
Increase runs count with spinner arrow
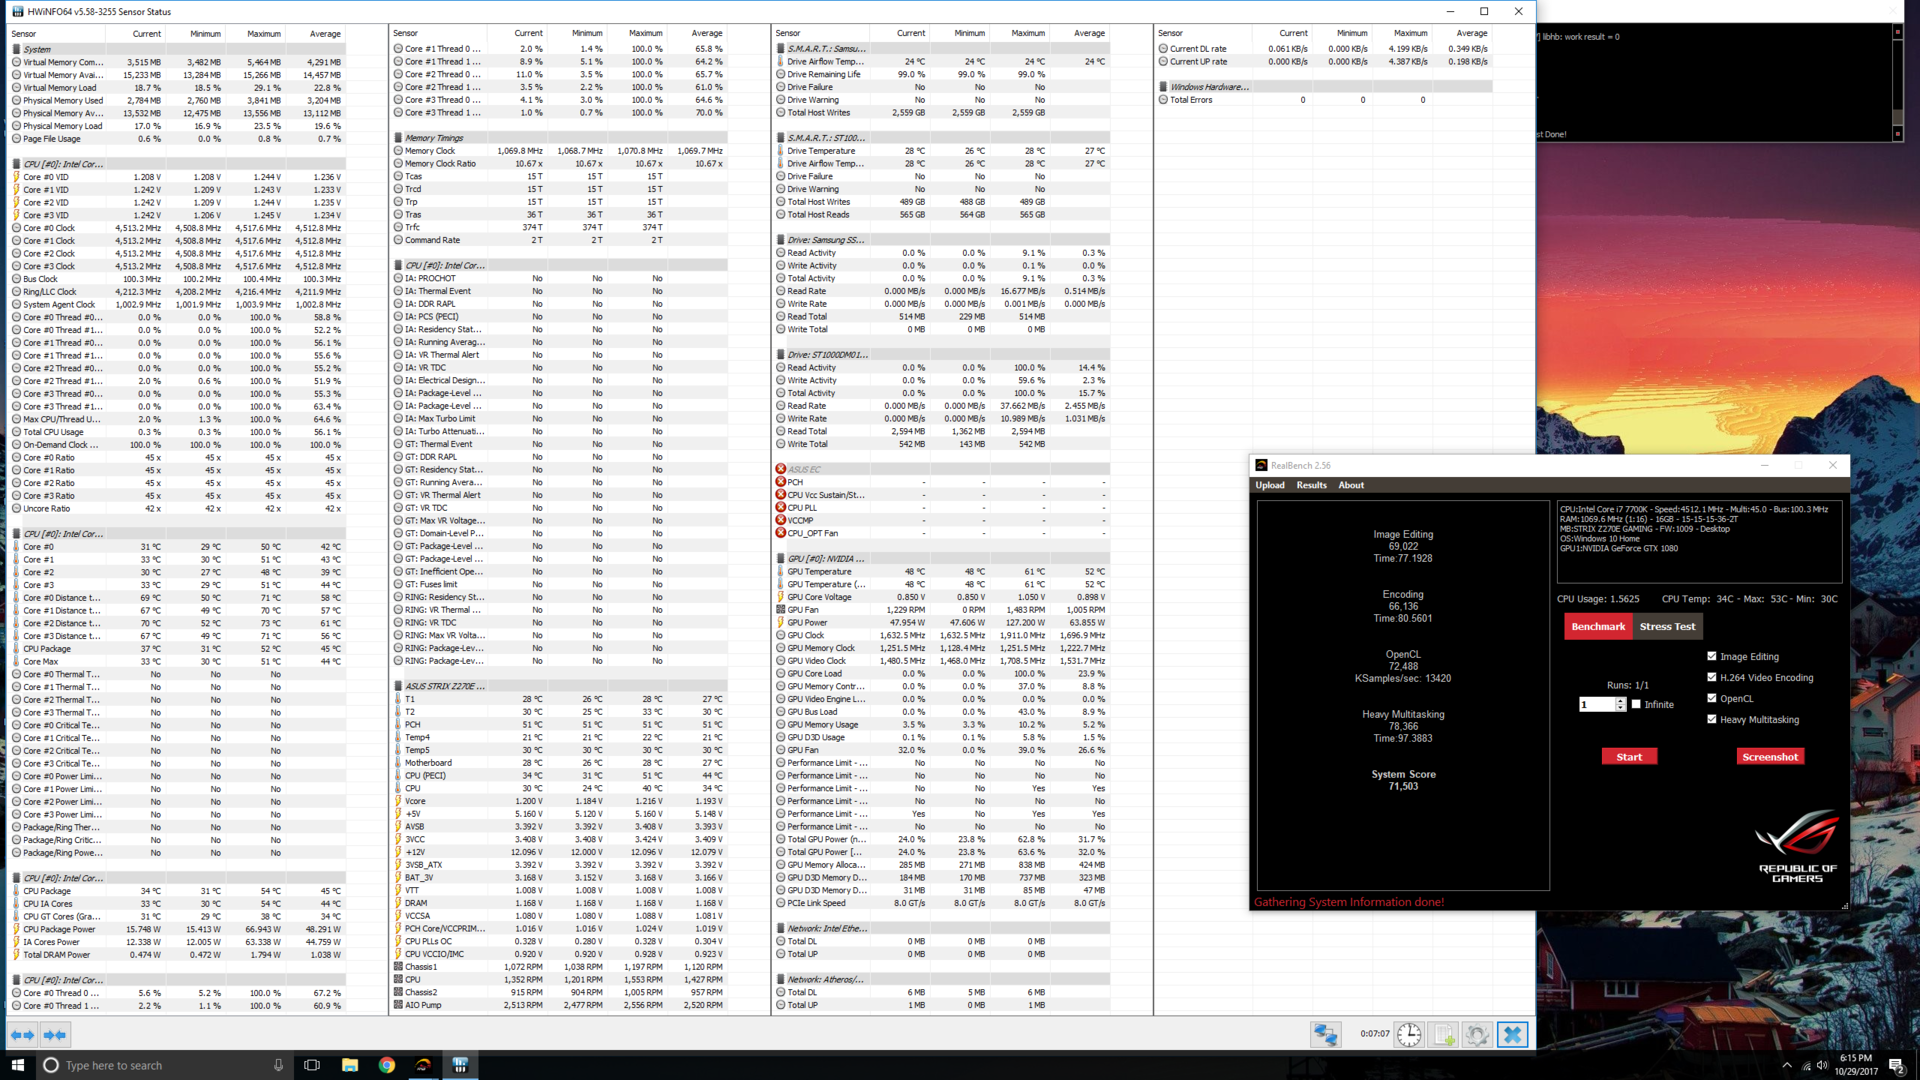(1620, 701)
